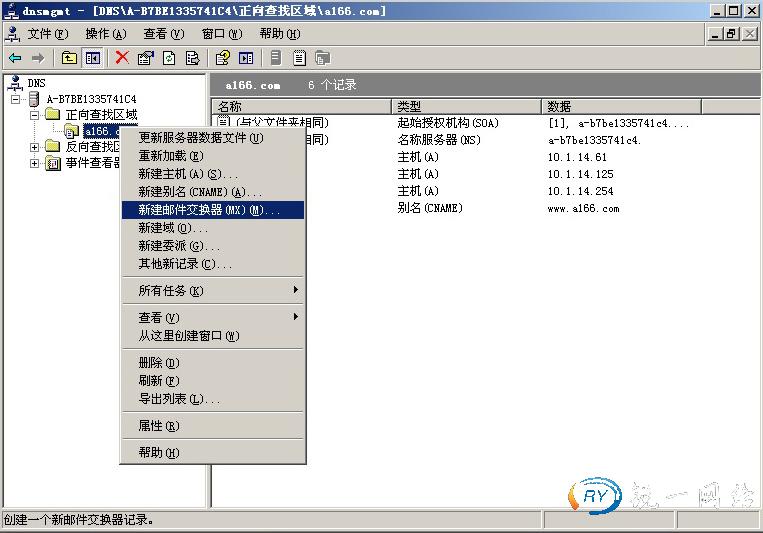Expand the 事件查看器 tree node

pos(35,163)
